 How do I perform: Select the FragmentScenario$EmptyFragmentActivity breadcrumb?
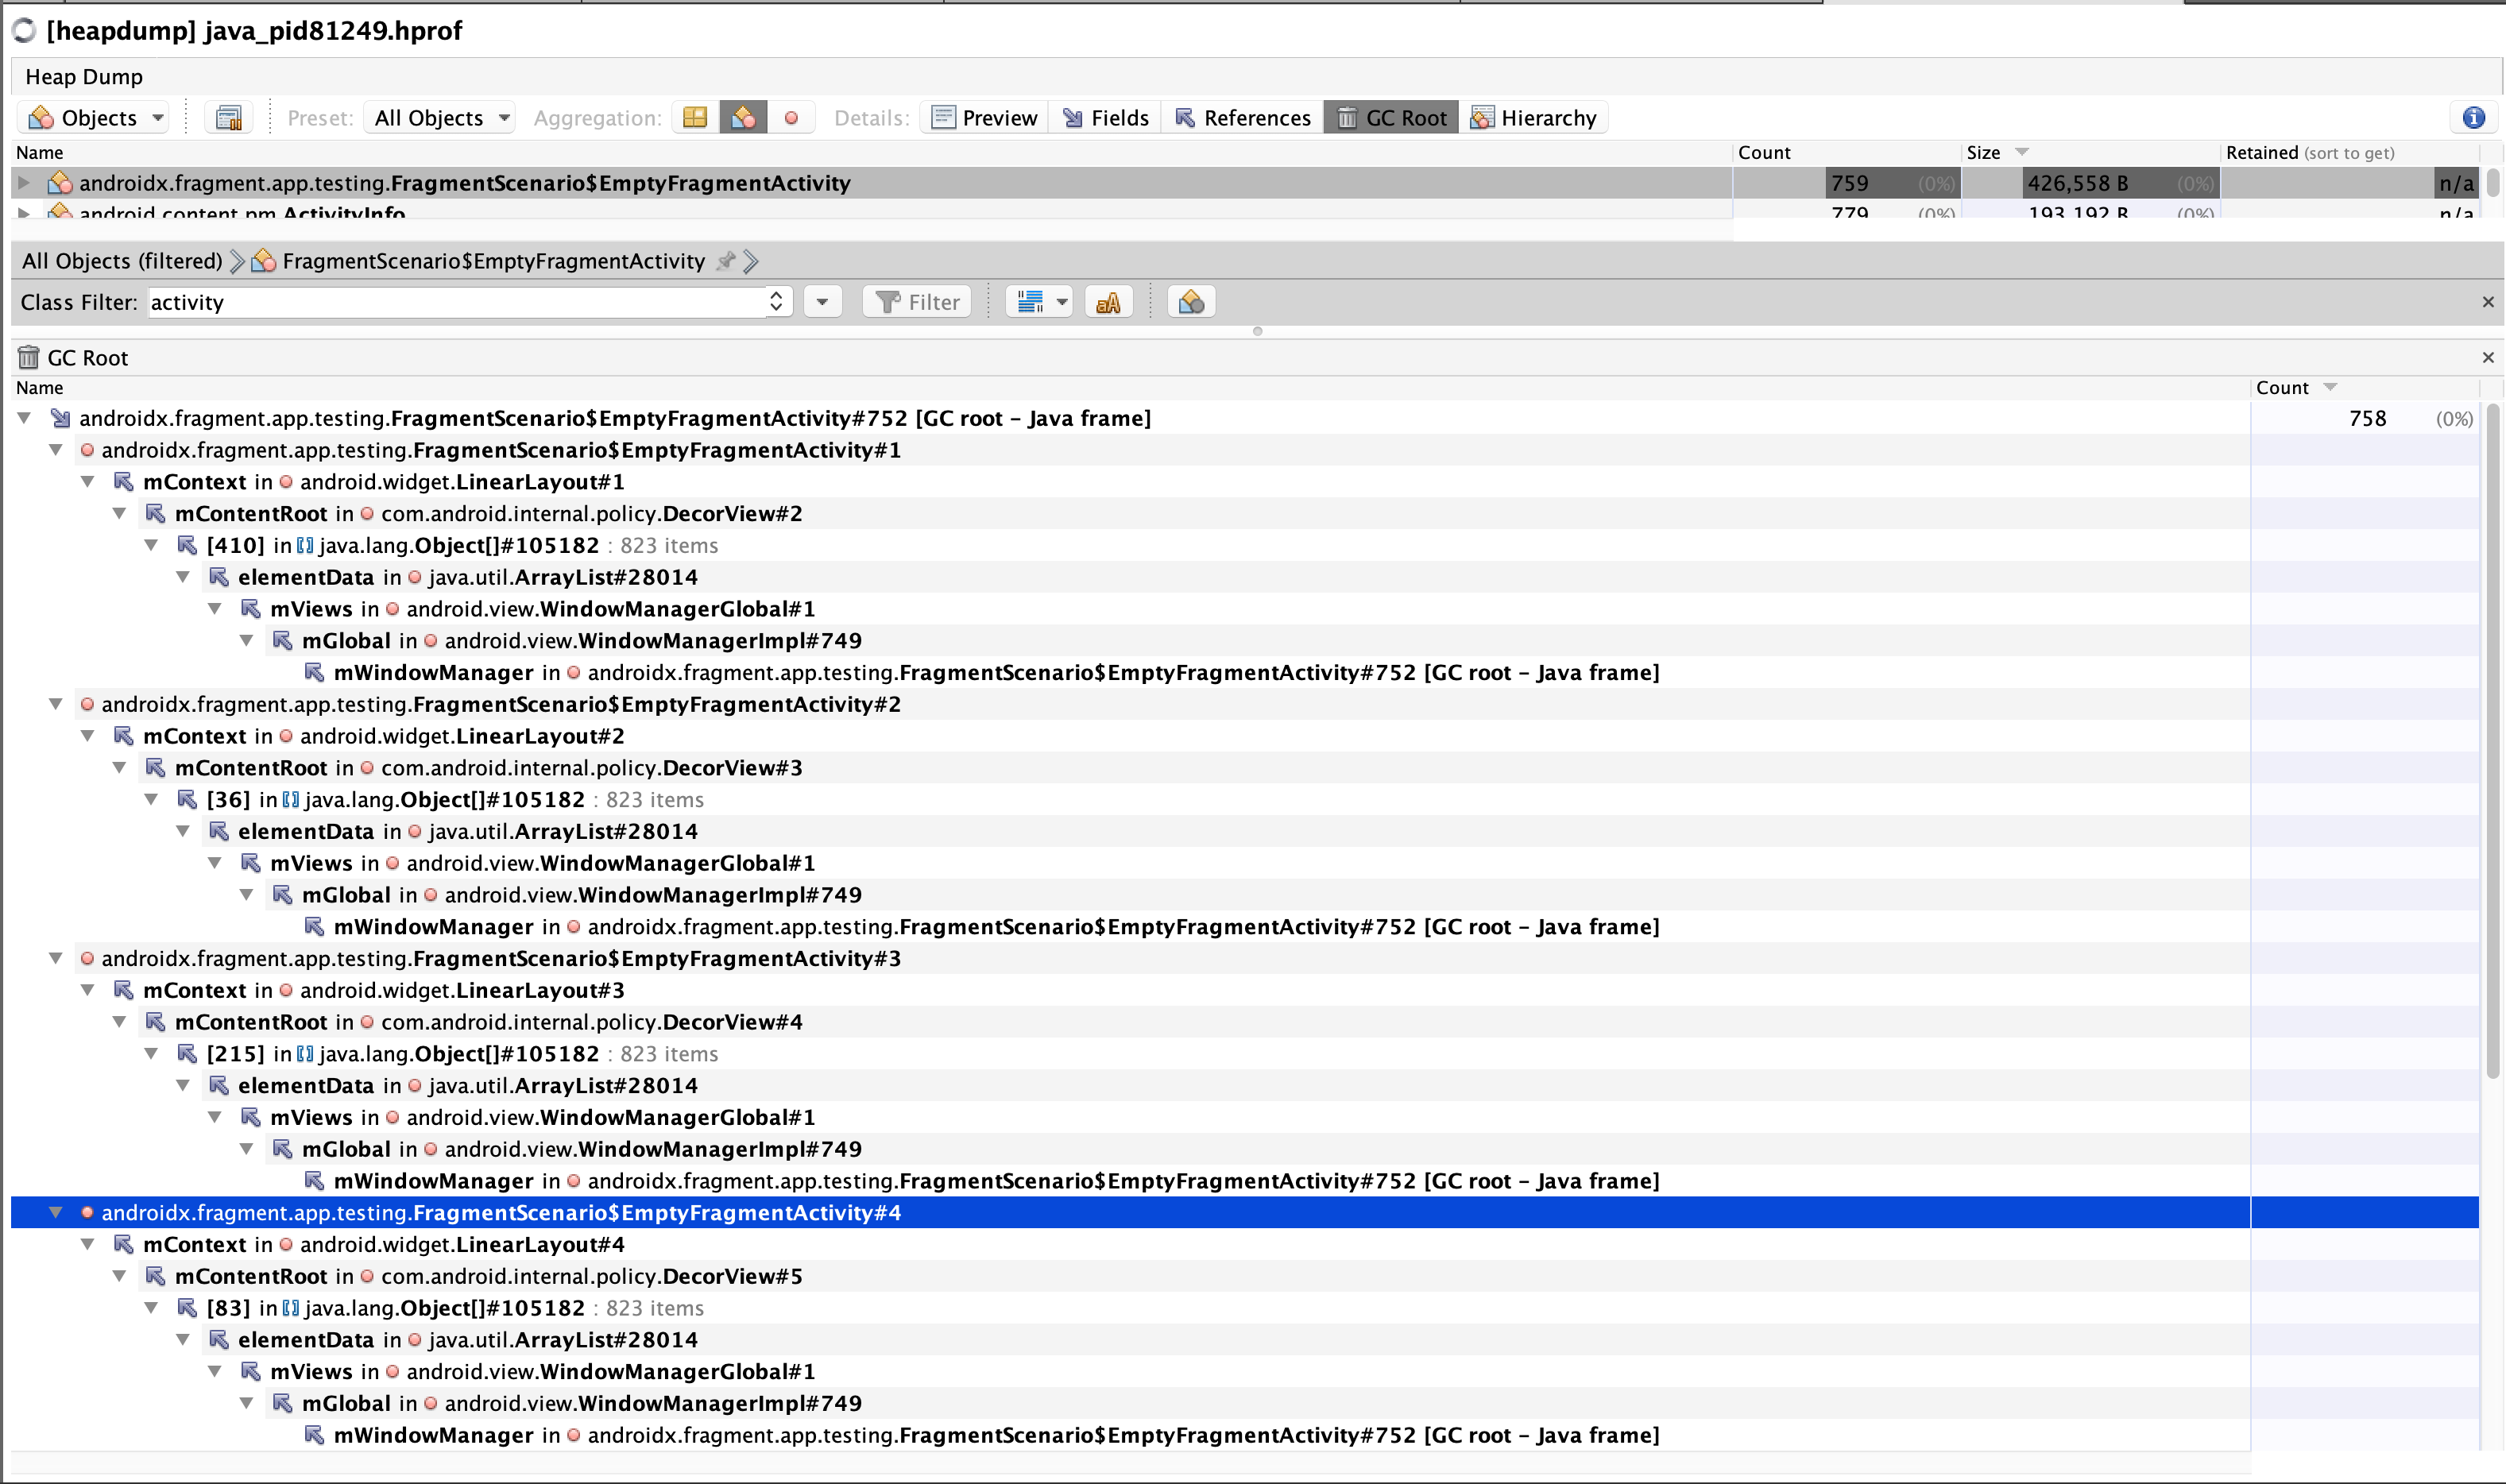492,260
